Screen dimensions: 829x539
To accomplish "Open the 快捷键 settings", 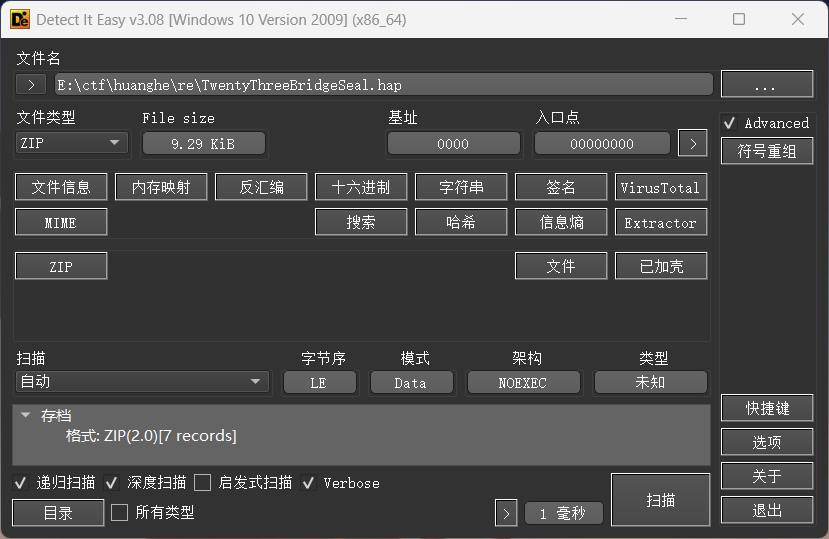I will coord(767,408).
